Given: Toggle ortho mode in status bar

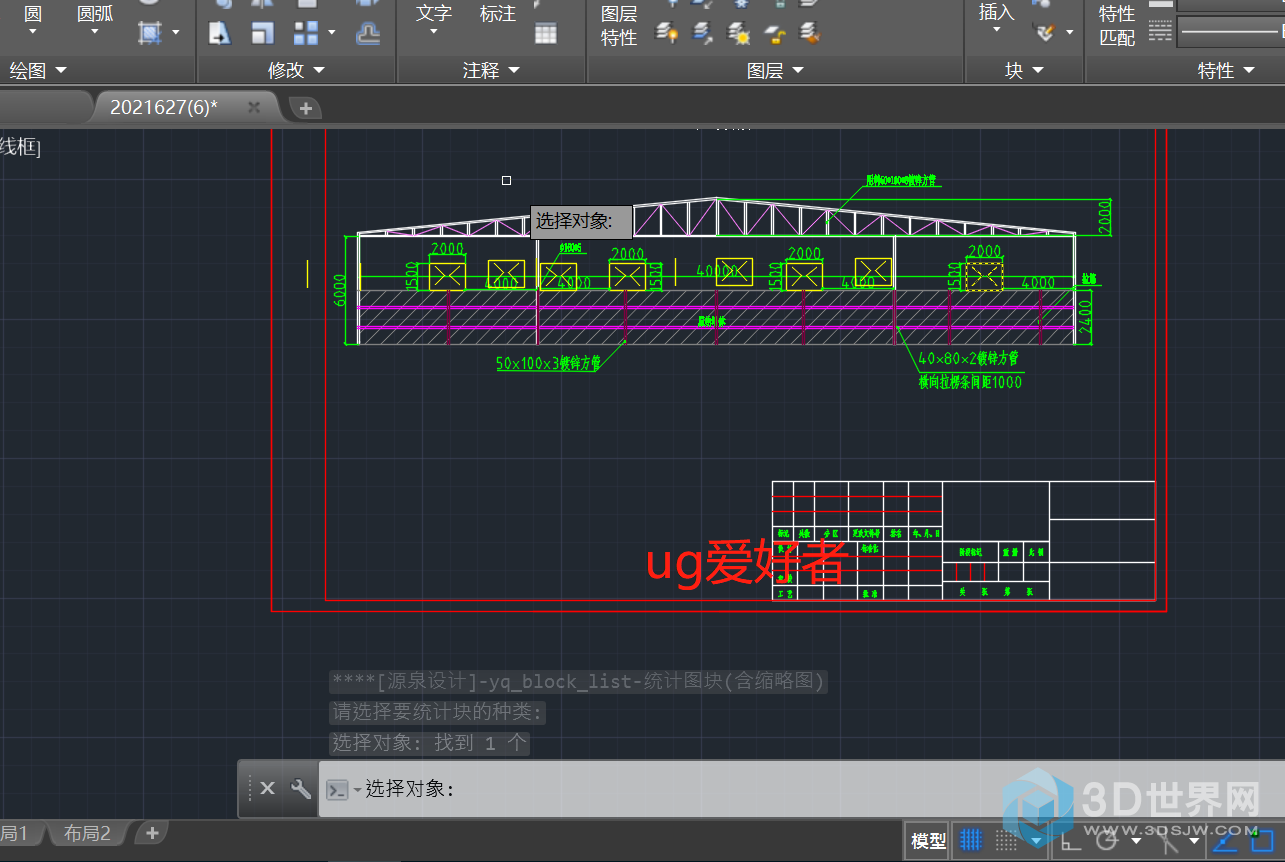Looking at the screenshot, I should point(1071,842).
